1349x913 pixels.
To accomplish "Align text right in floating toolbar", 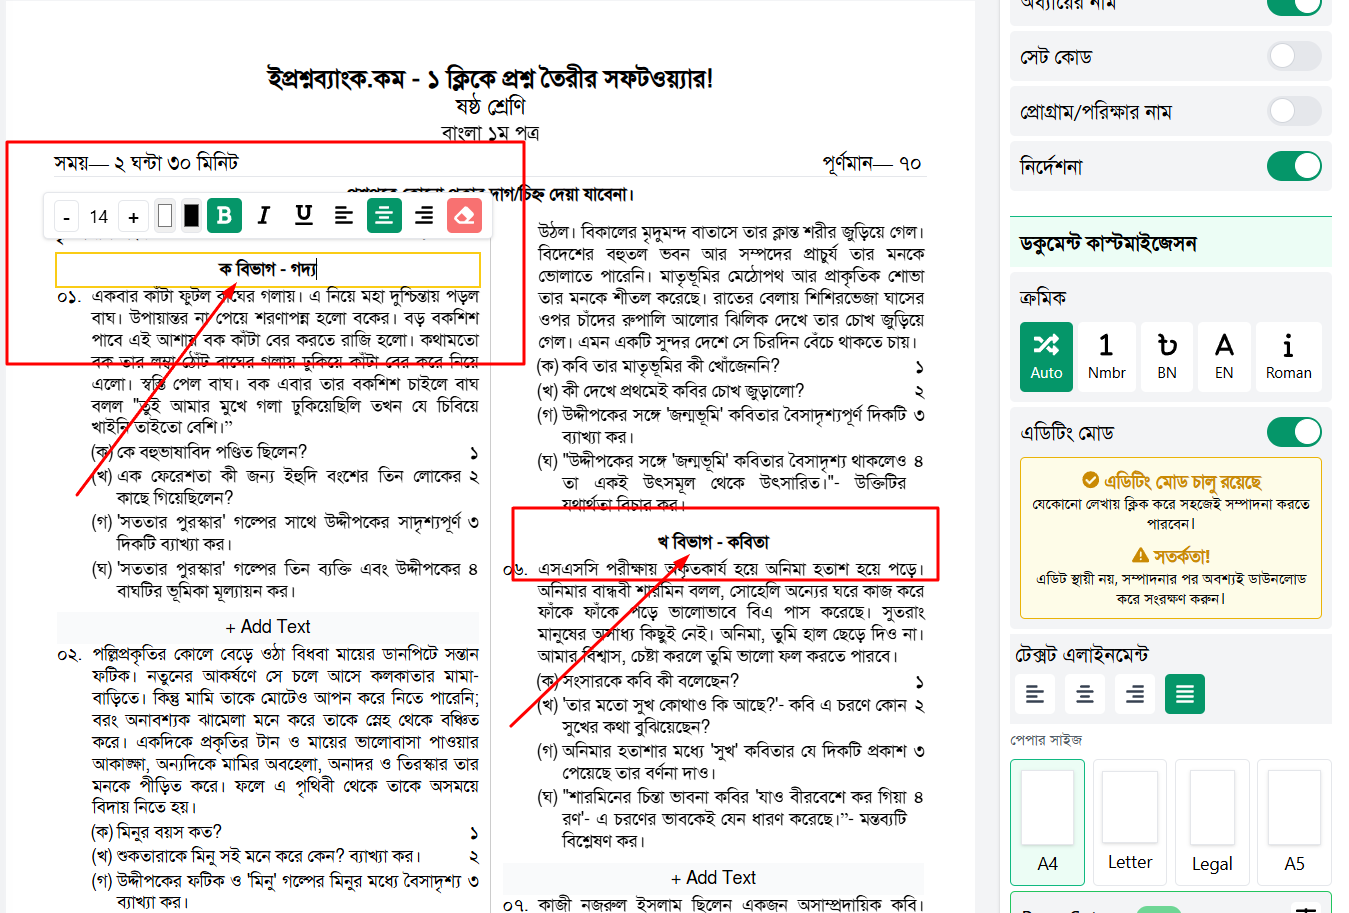I will [x=424, y=215].
